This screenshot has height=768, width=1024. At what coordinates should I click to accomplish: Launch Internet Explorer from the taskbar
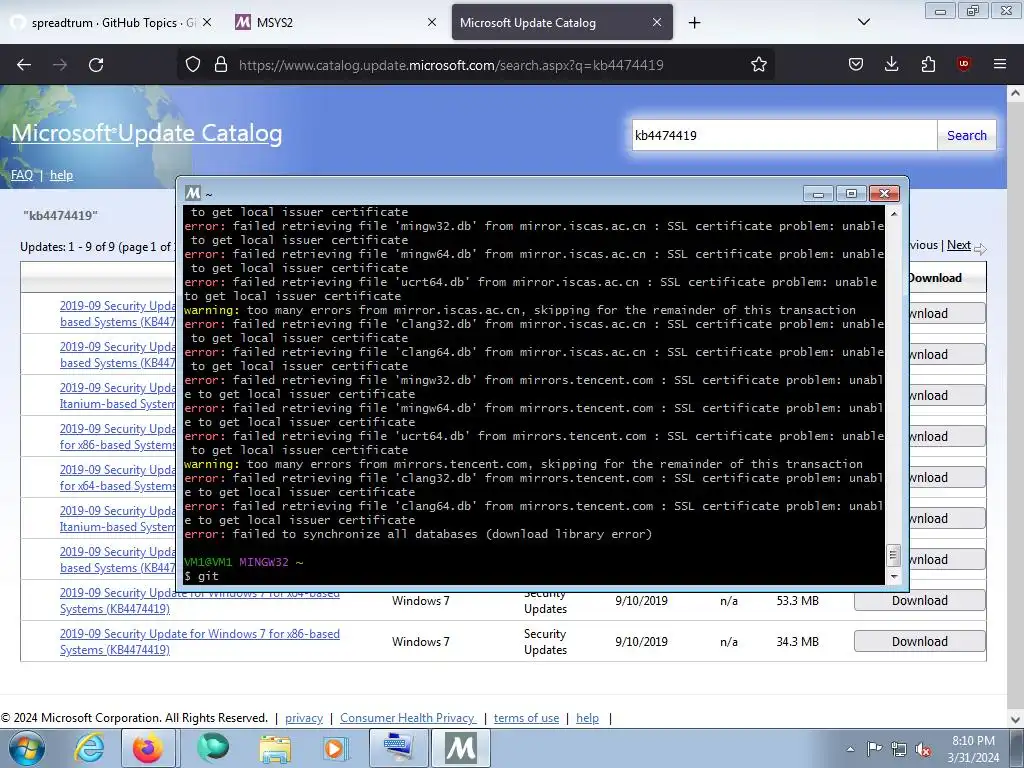[89, 748]
